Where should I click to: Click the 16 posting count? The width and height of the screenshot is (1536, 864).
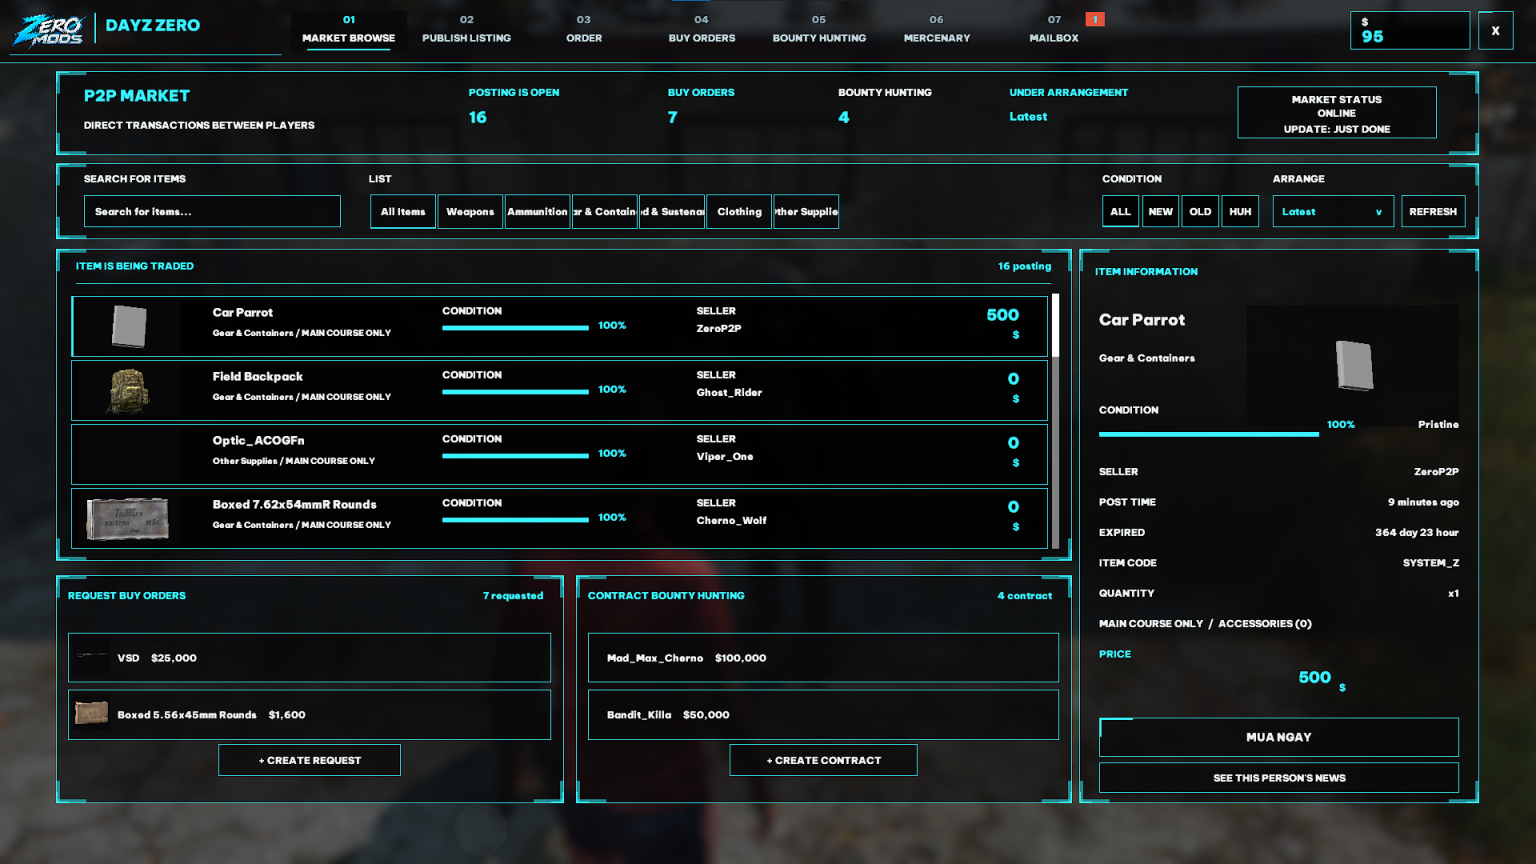pyautogui.click(x=1024, y=266)
